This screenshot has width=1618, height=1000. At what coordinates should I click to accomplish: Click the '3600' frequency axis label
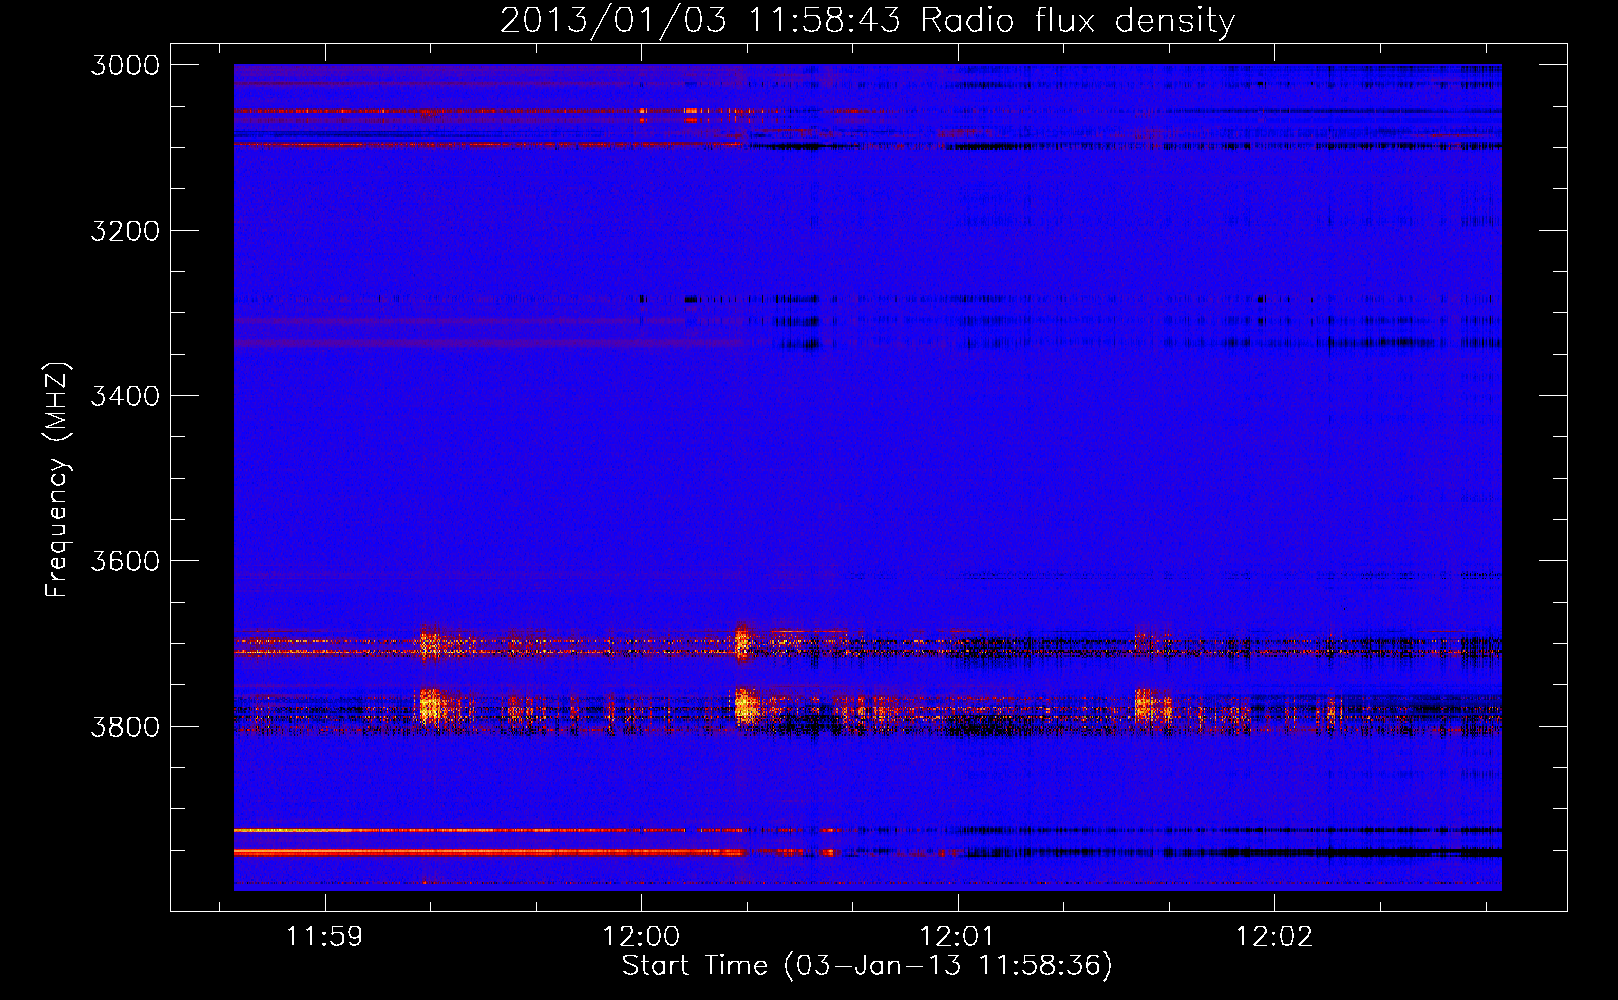point(125,561)
